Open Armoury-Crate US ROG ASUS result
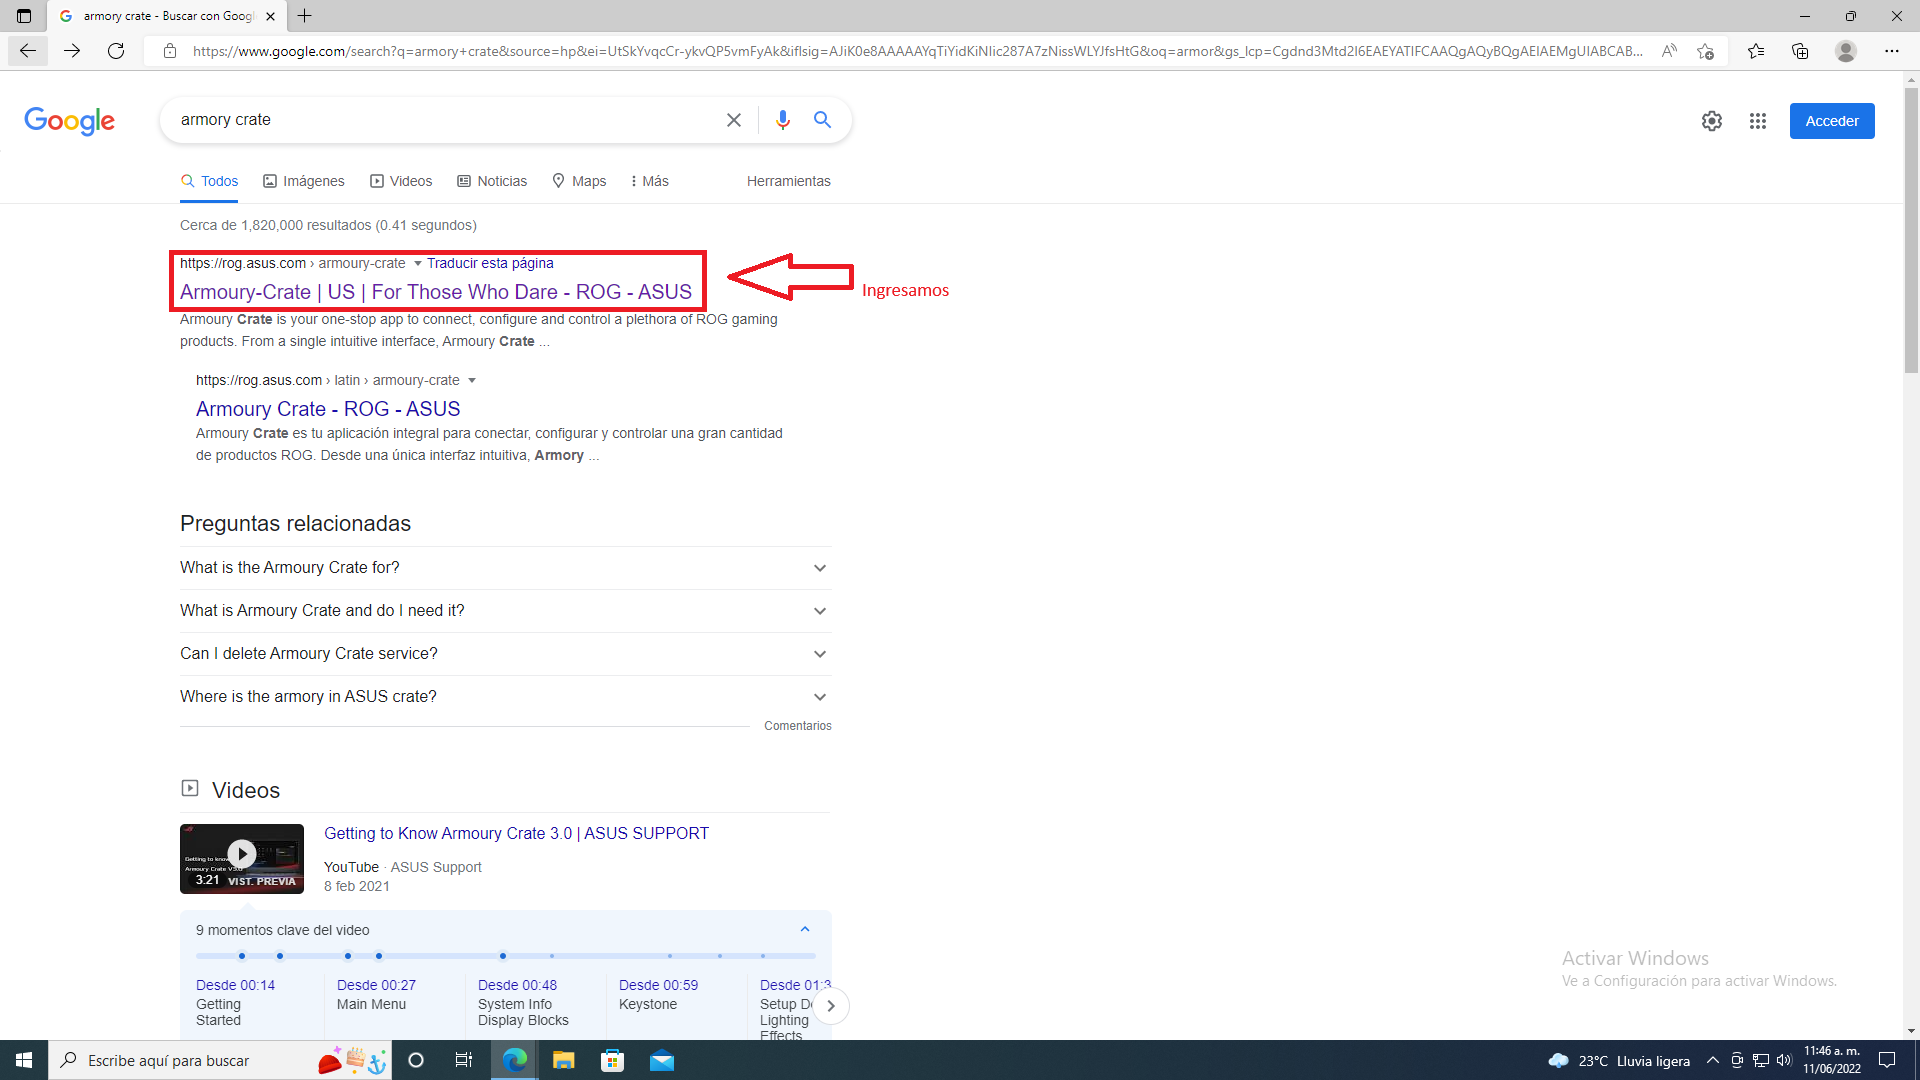The width and height of the screenshot is (1920, 1080). [x=435, y=292]
